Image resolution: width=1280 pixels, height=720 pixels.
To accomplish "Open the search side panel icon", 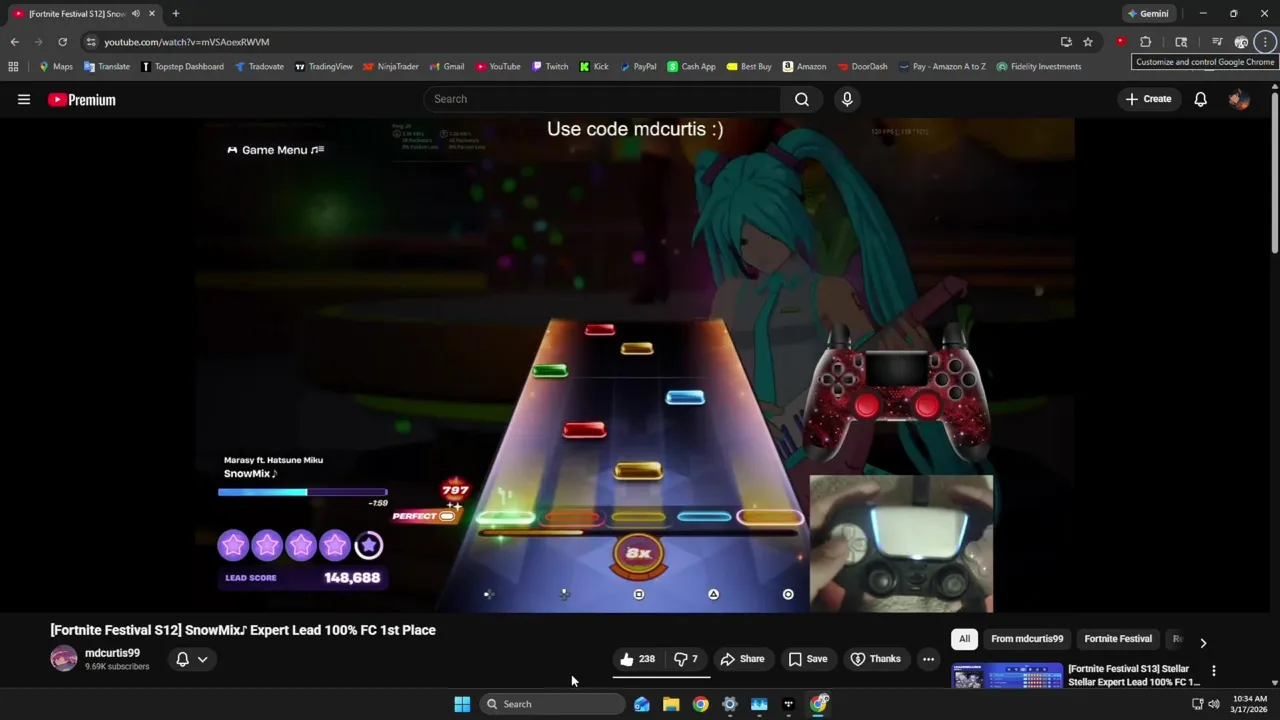I will tap(1181, 42).
